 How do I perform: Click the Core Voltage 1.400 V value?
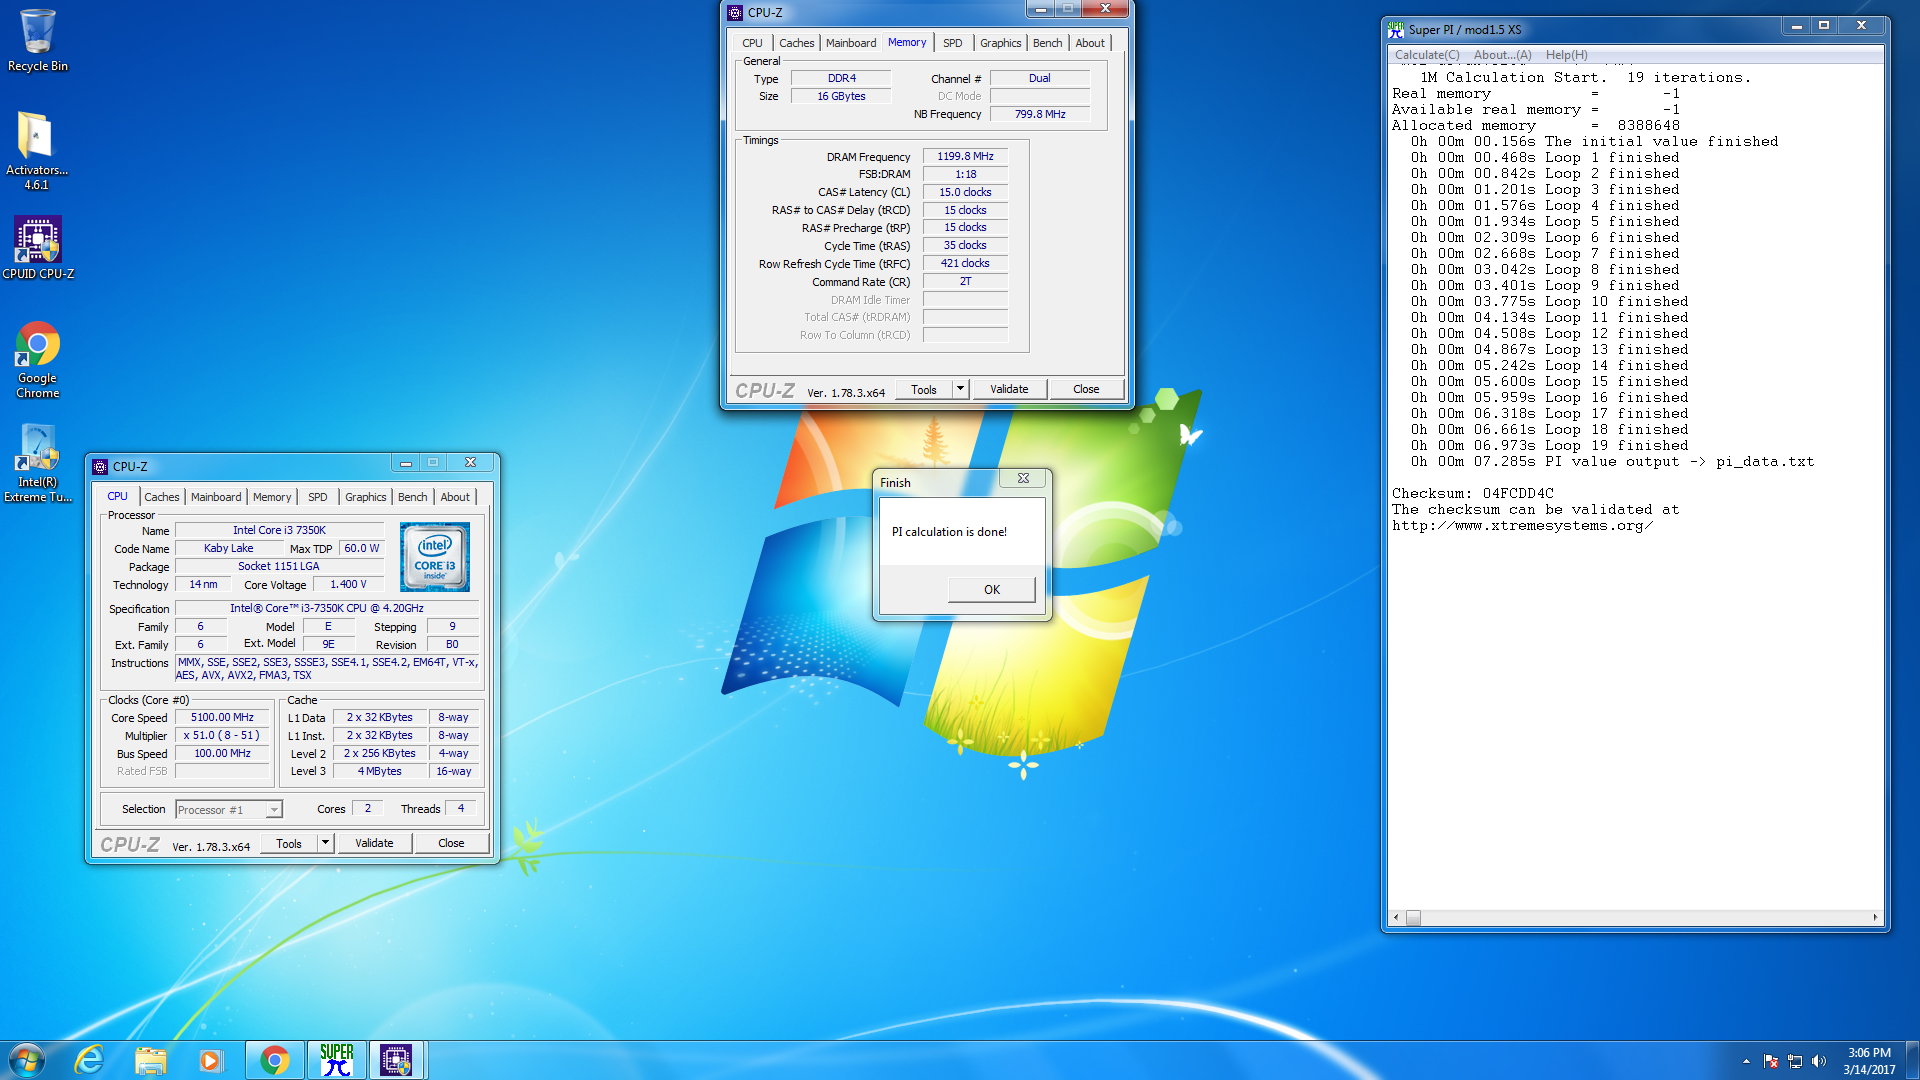[348, 585]
